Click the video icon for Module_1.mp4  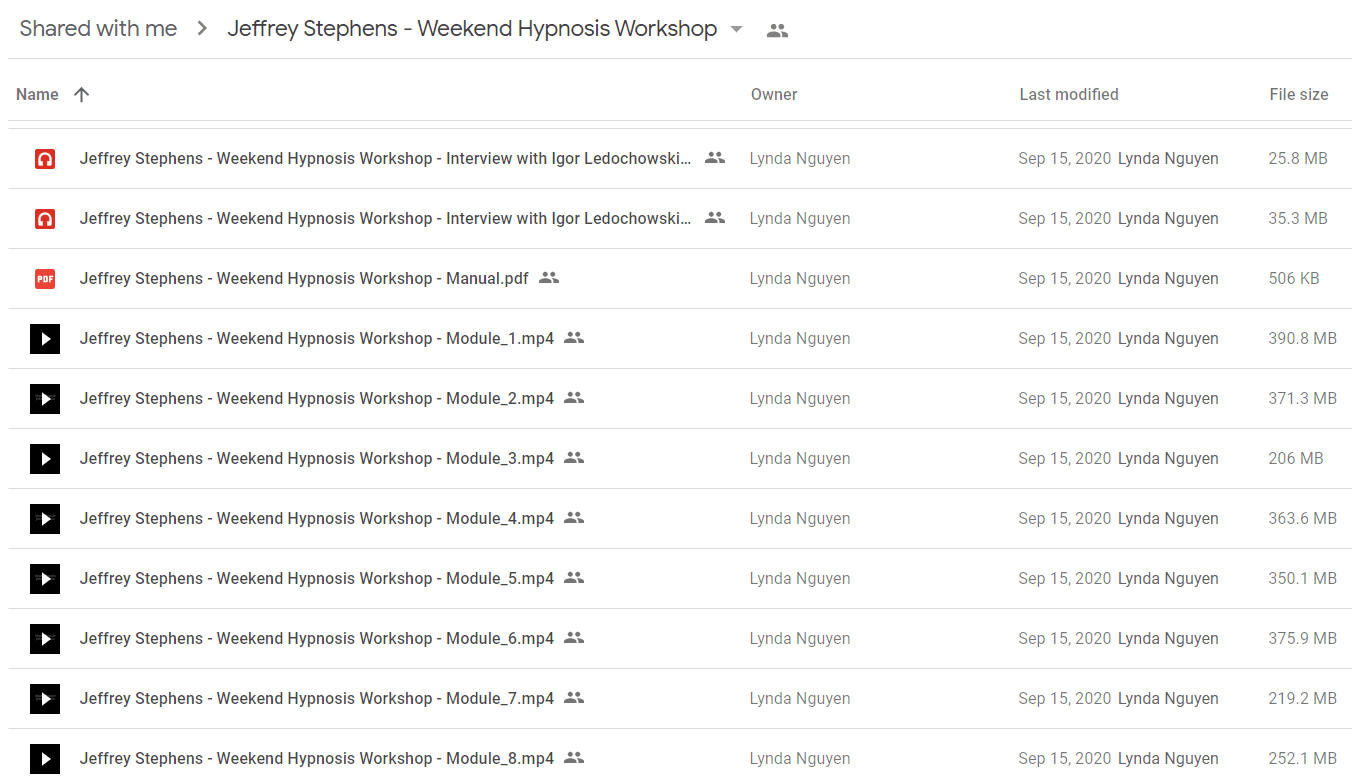point(45,339)
